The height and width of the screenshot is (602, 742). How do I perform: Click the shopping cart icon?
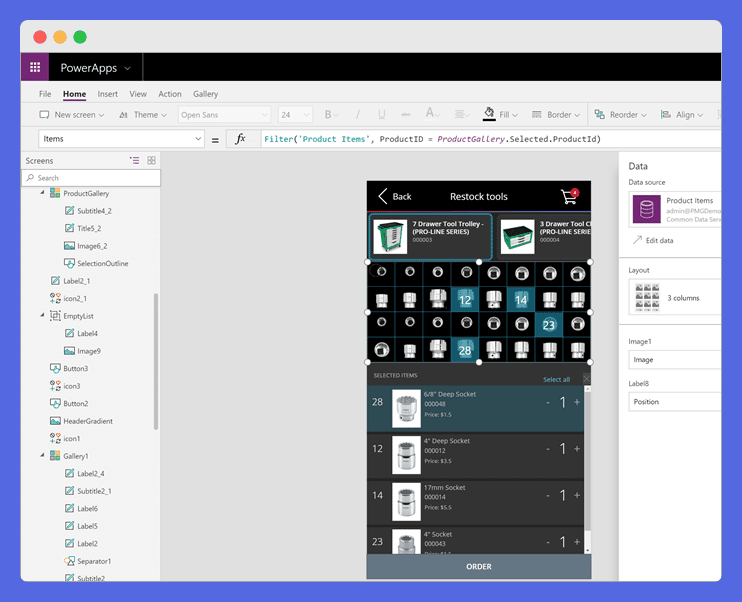570,196
